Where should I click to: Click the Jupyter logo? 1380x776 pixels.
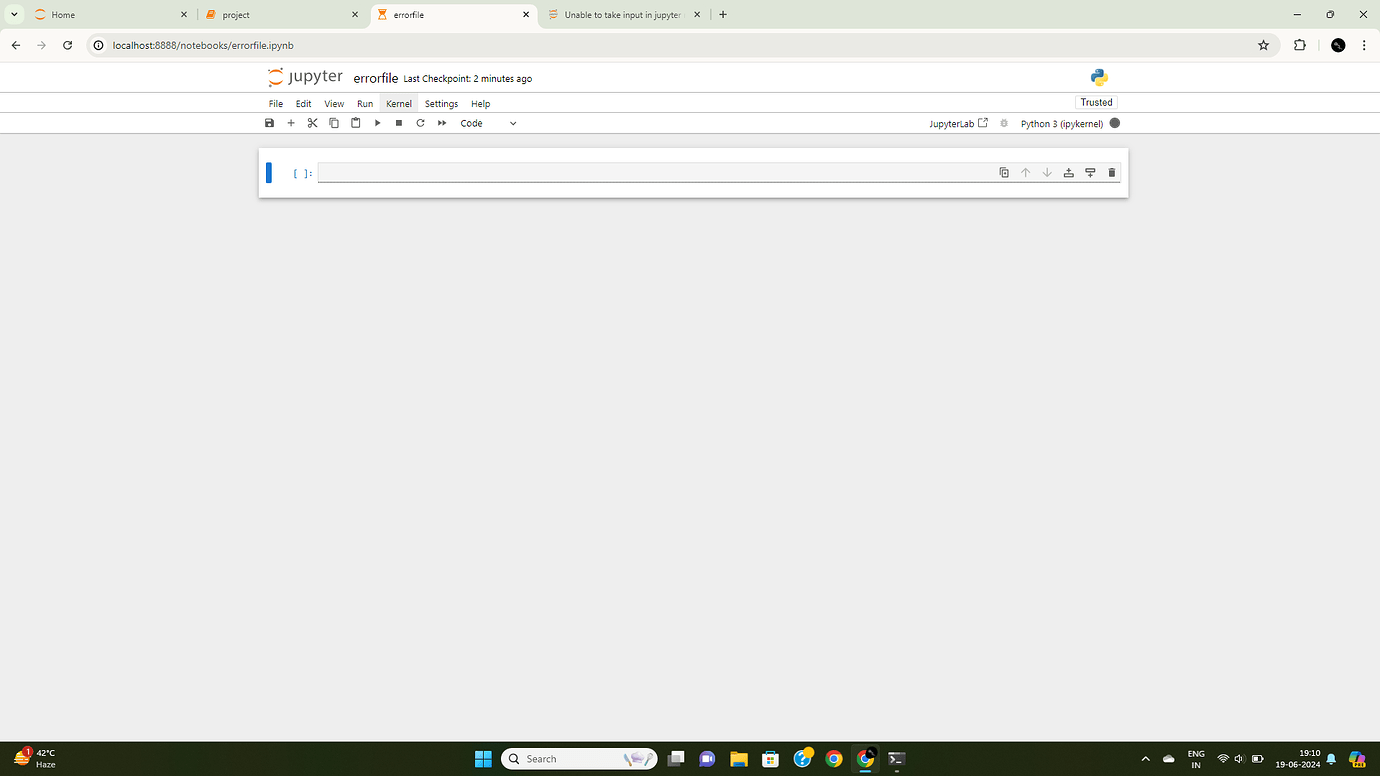305,77
